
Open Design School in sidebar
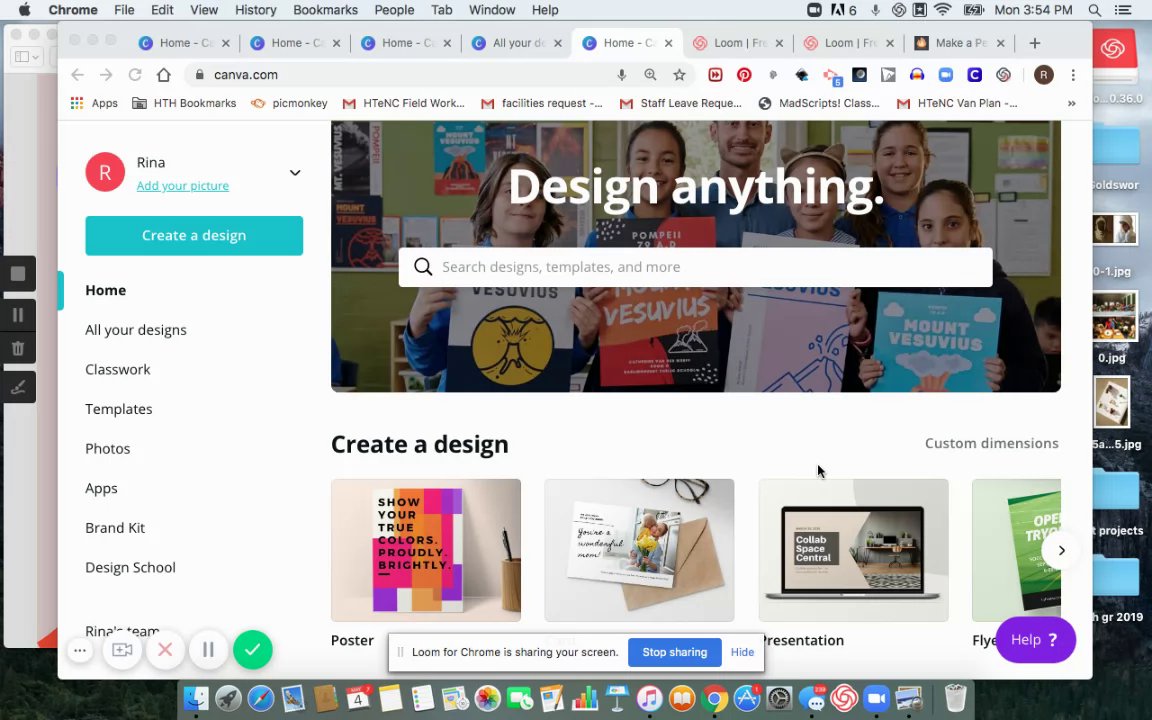tap(130, 568)
